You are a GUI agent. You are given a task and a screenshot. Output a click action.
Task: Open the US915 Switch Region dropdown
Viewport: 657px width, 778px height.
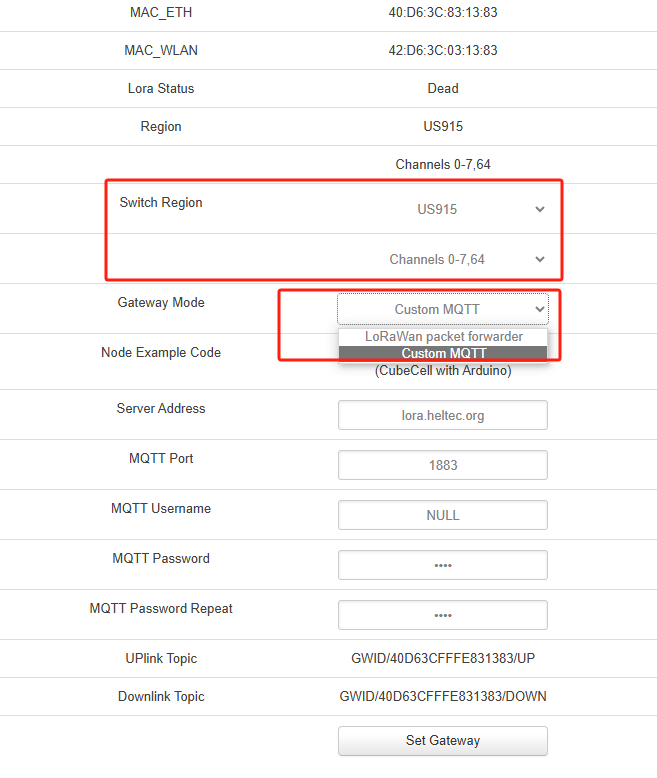tap(442, 210)
